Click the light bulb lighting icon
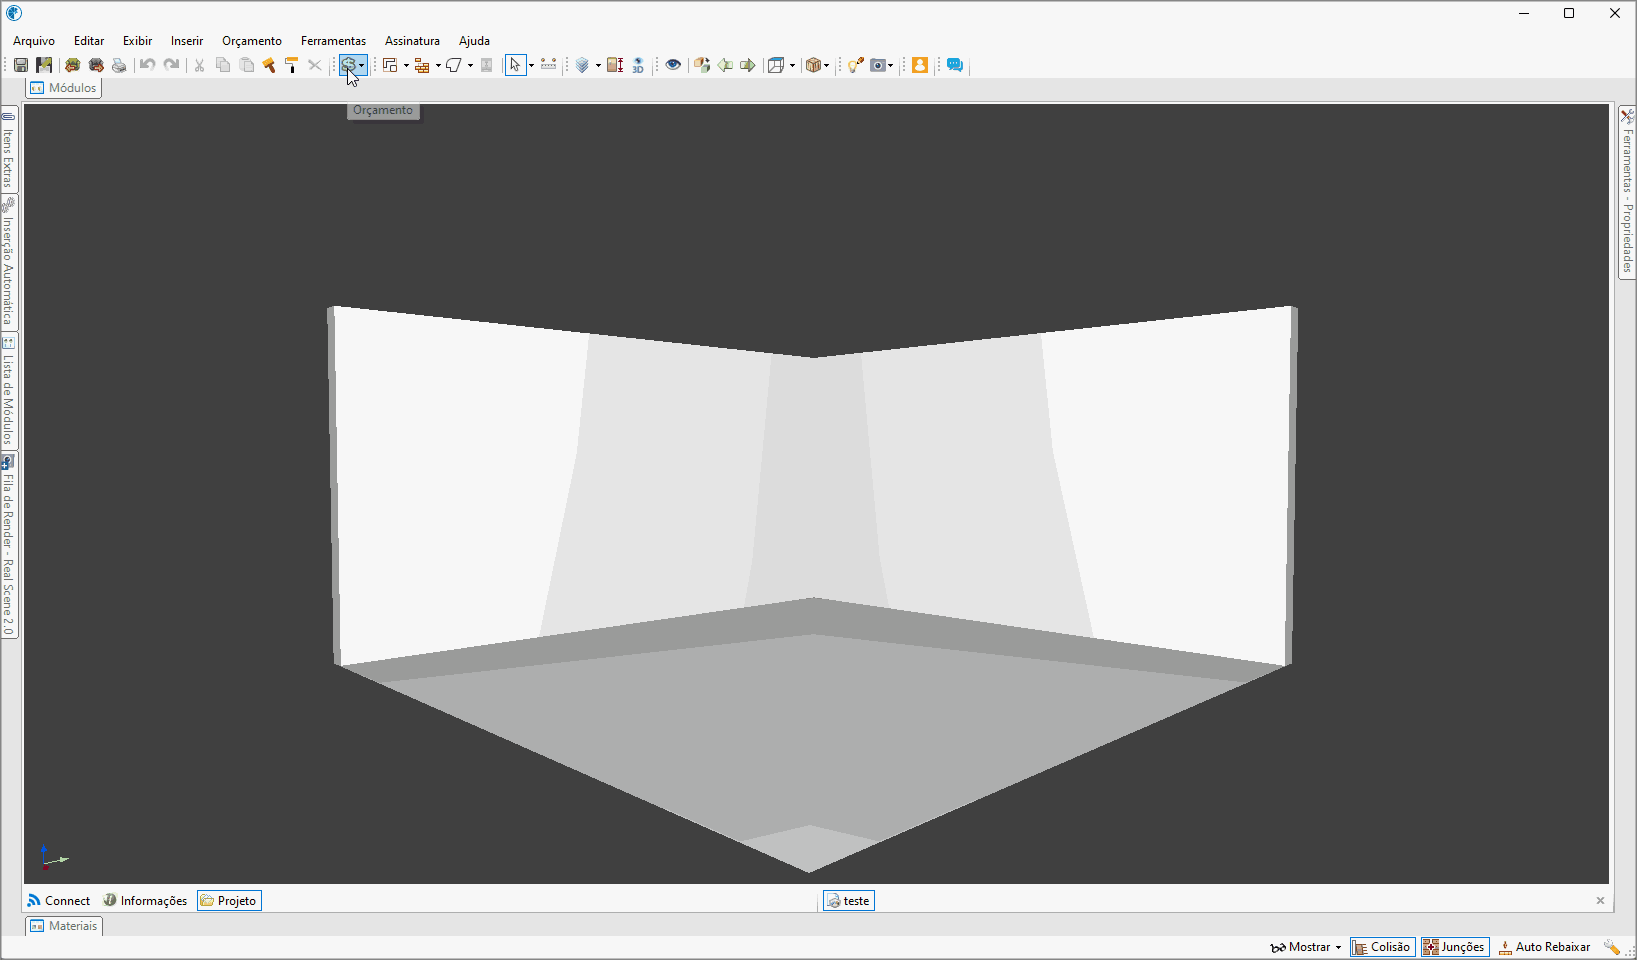The width and height of the screenshot is (1637, 960). pyautogui.click(x=855, y=65)
